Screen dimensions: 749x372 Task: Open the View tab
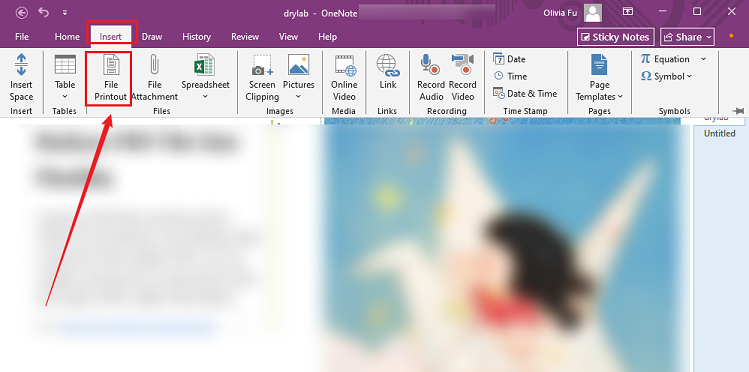tap(289, 37)
